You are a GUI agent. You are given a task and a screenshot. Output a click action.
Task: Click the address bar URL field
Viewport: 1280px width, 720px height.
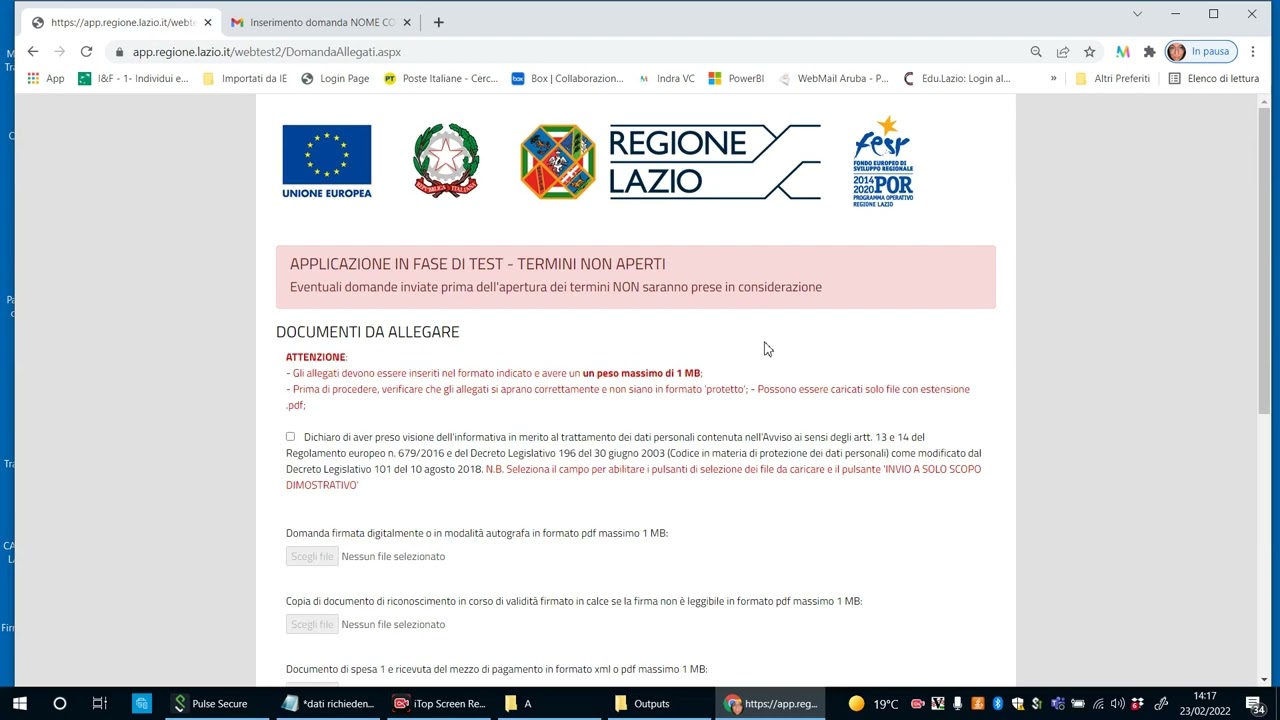[570, 52]
